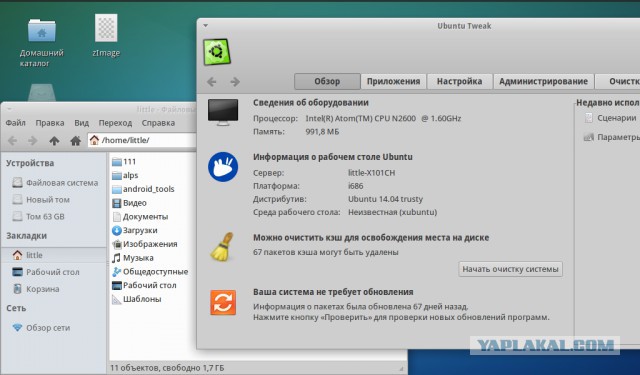This screenshot has width=640, height=375.
Task: Go back in the file manager
Action: point(13,141)
